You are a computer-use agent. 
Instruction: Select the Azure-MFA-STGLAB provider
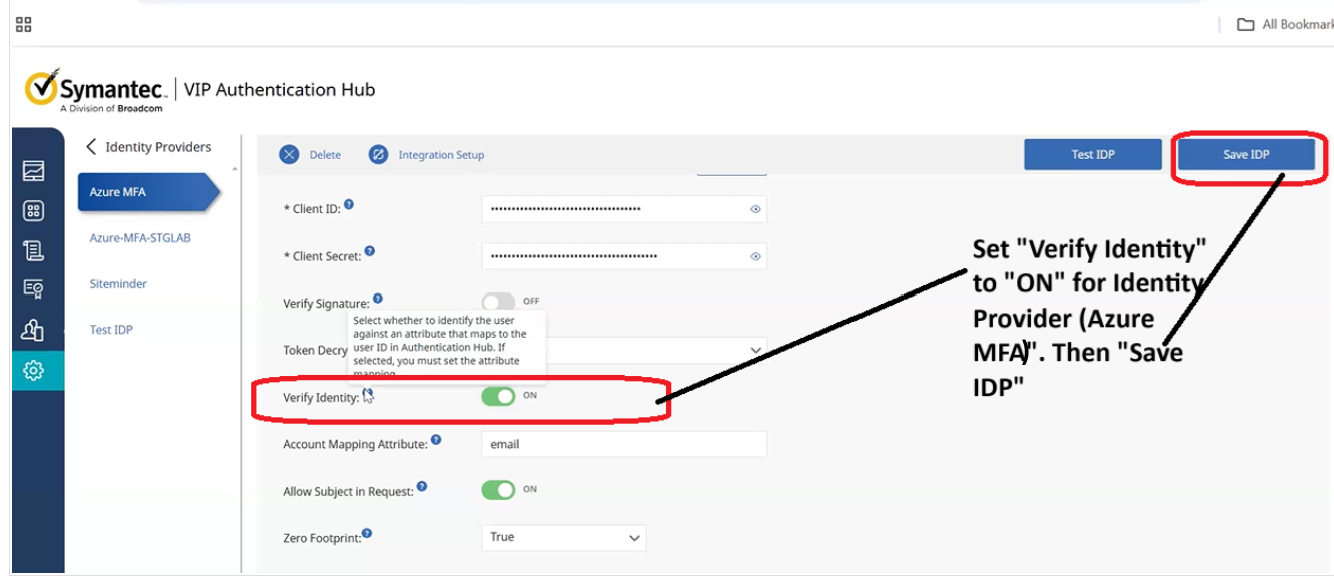[140, 238]
